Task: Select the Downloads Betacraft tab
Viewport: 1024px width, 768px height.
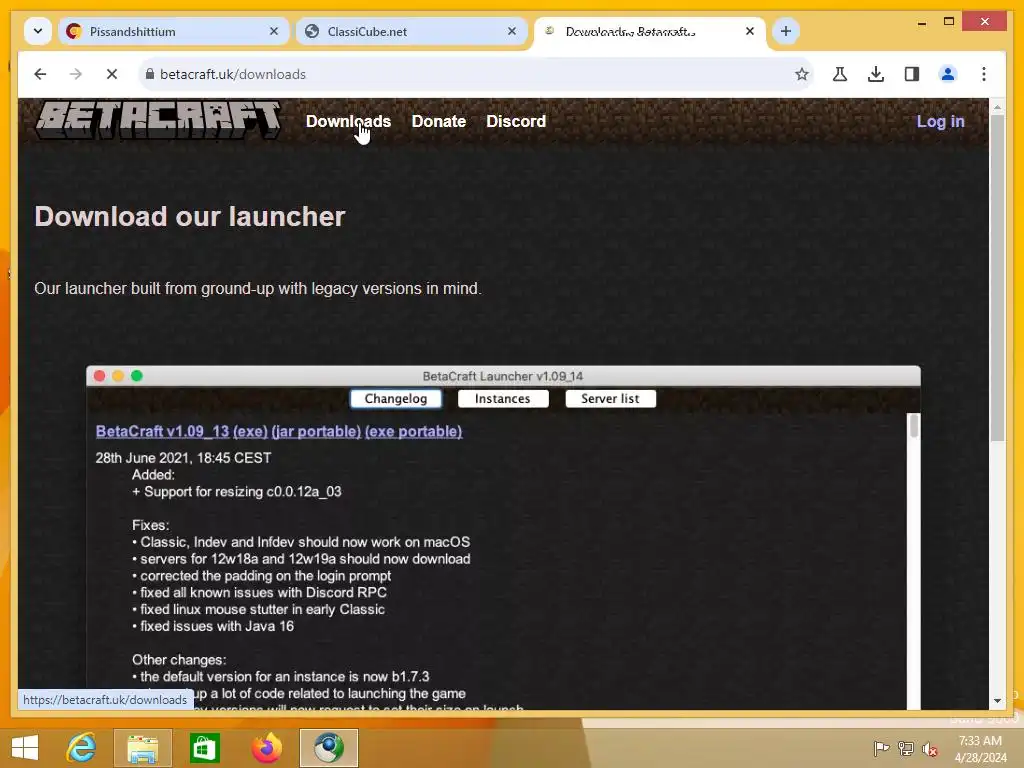Action: click(650, 31)
